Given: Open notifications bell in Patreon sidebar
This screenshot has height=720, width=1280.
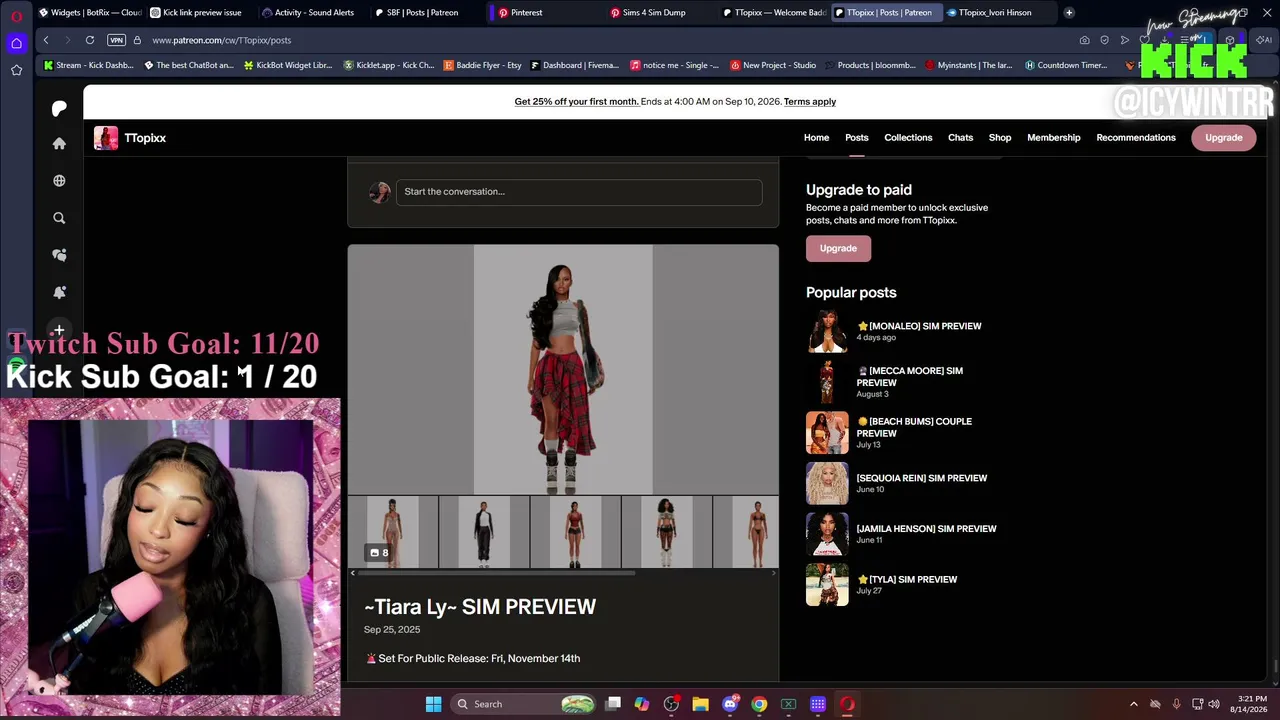Looking at the screenshot, I should tap(59, 292).
